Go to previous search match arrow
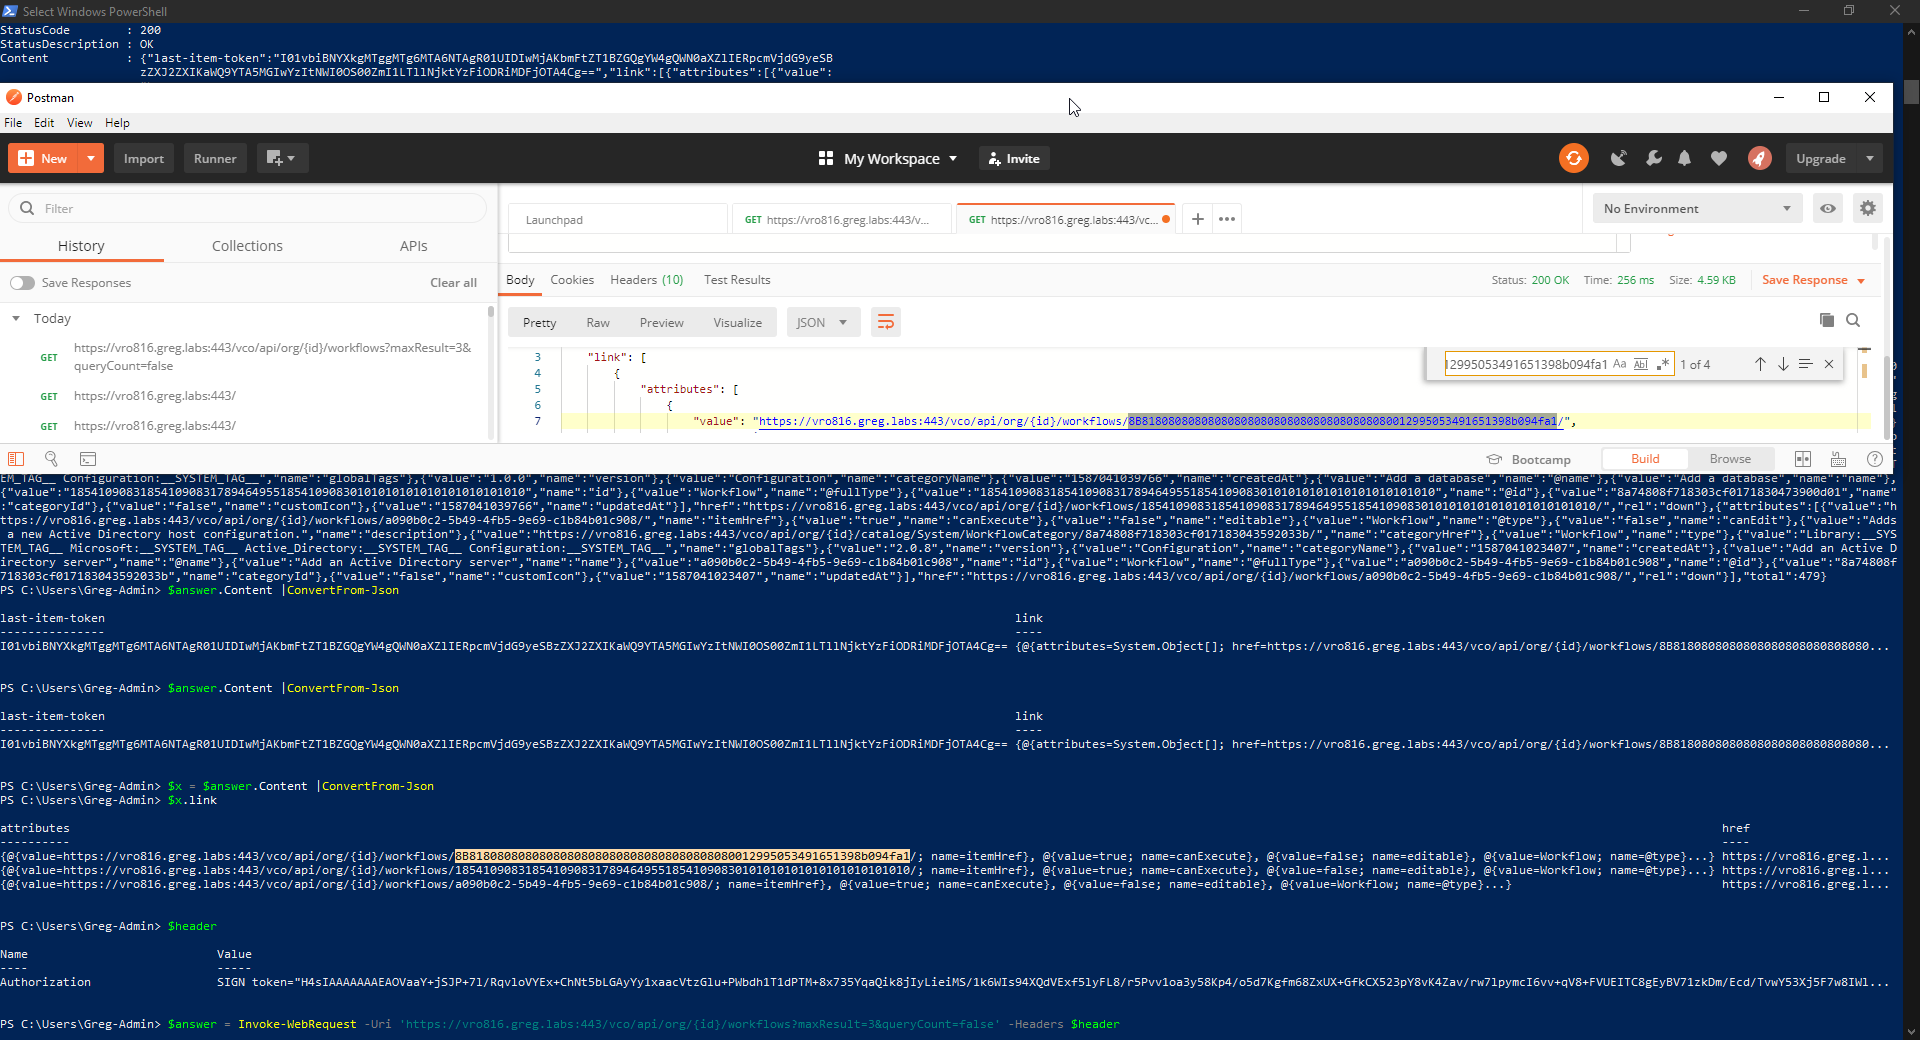This screenshot has height=1040, width=1920. pos(1760,364)
